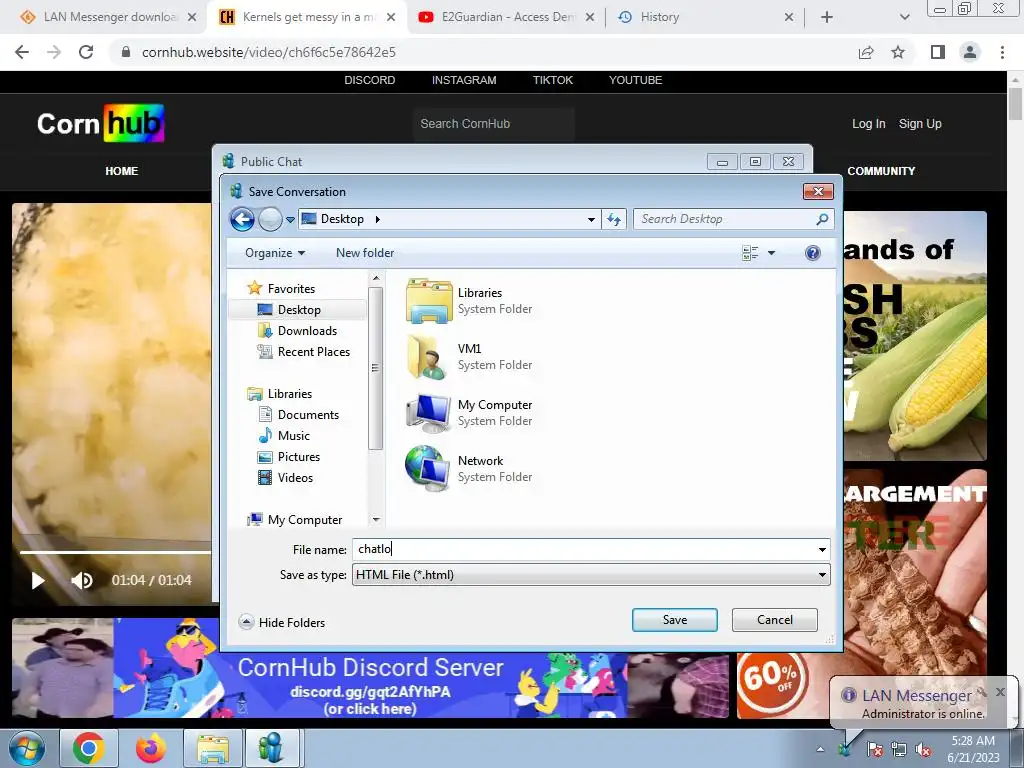
Task: Click the refresh button beside the Desktop address bar
Action: click(x=614, y=219)
